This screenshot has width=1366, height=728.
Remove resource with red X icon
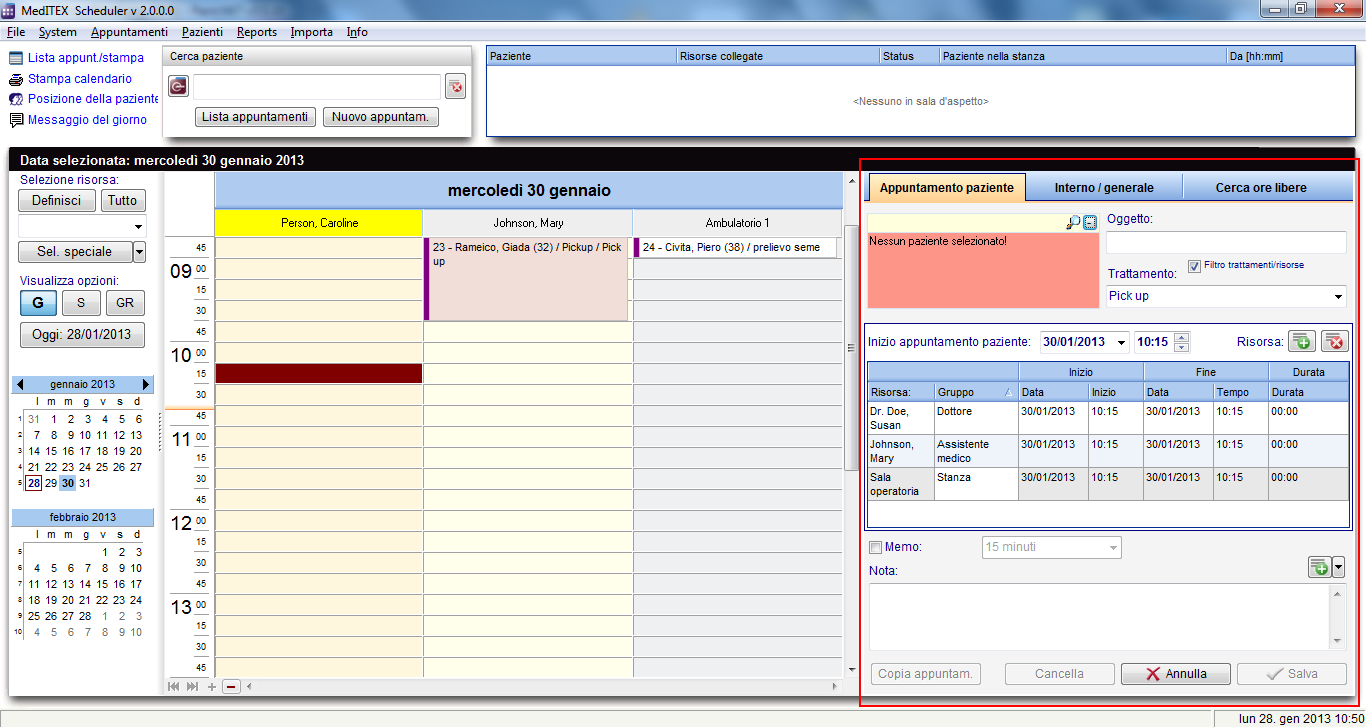point(1335,342)
